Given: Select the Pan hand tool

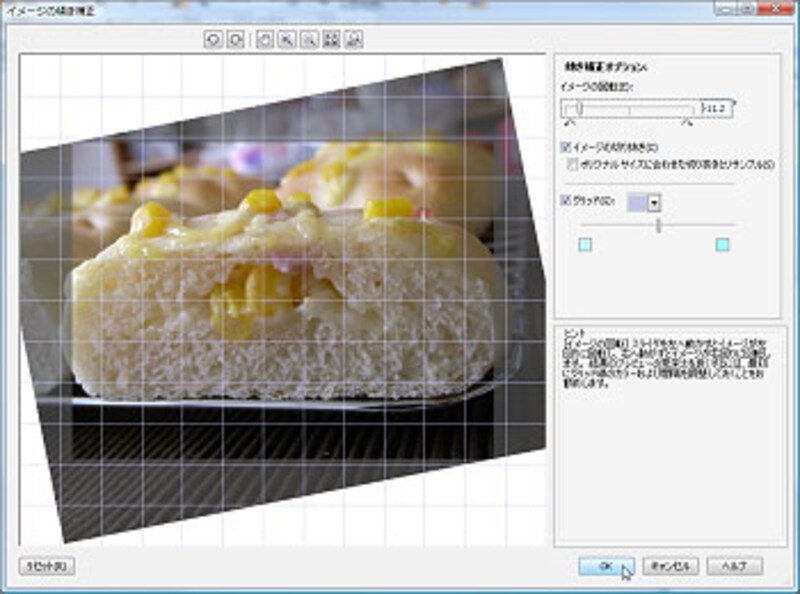Looking at the screenshot, I should (x=264, y=39).
